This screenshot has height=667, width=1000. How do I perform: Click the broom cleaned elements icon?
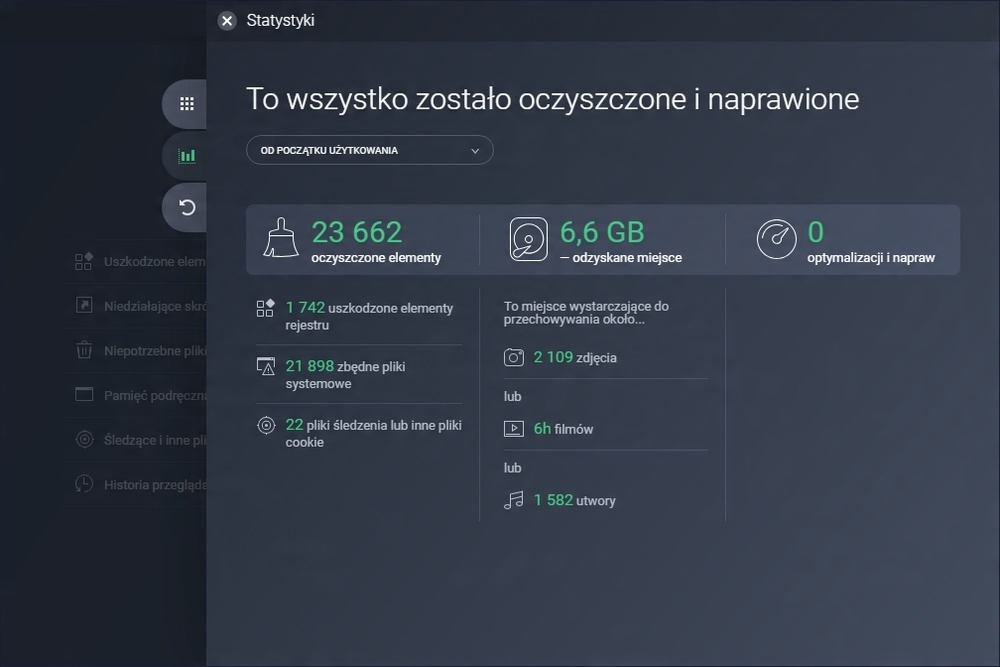(x=281, y=238)
